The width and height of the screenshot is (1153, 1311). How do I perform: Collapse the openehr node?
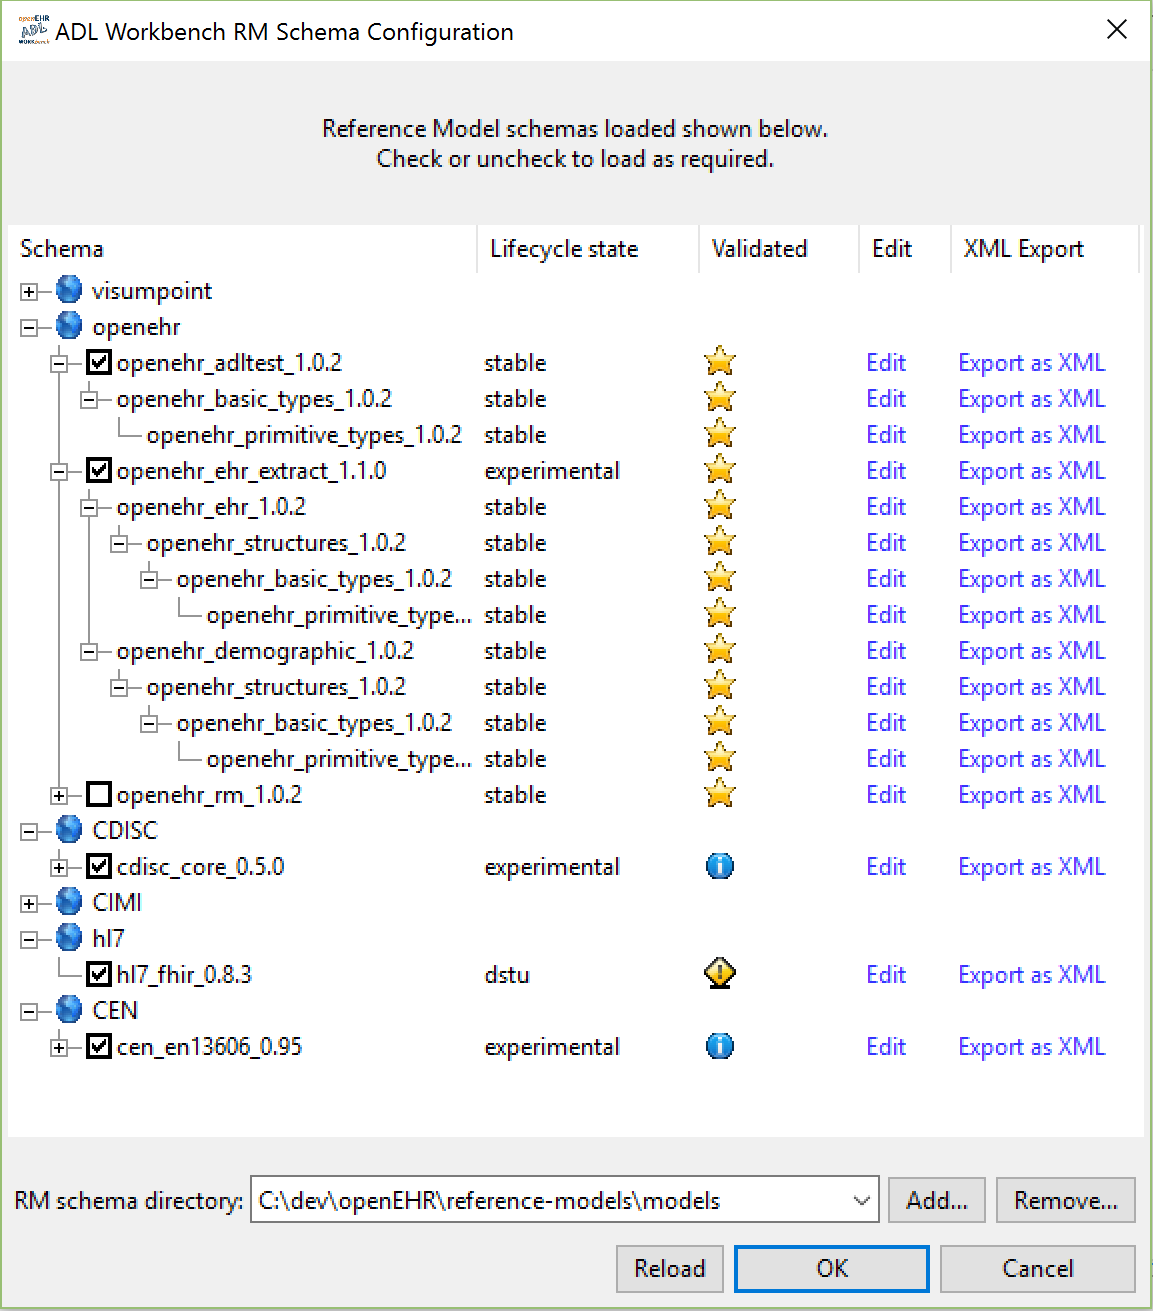click(29, 328)
